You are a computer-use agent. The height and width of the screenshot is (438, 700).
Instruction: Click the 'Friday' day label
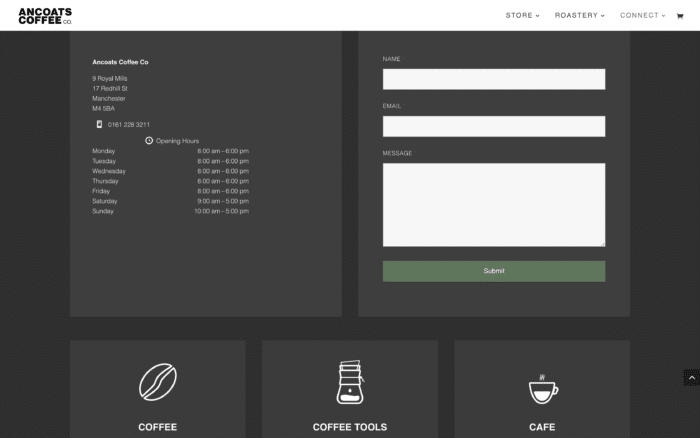[101, 191]
